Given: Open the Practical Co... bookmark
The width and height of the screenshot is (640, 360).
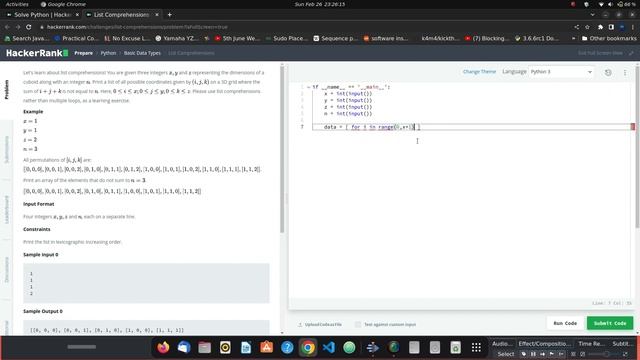Looking at the screenshot, I should tap(76, 38).
